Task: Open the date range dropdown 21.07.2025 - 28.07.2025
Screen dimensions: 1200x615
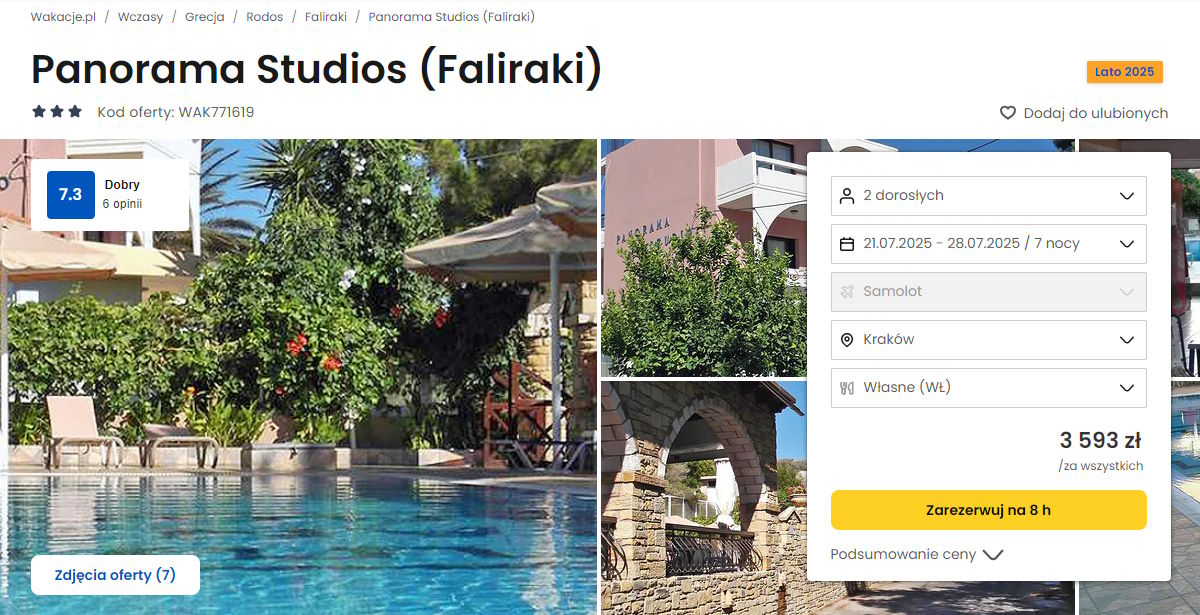Action: [x=989, y=244]
